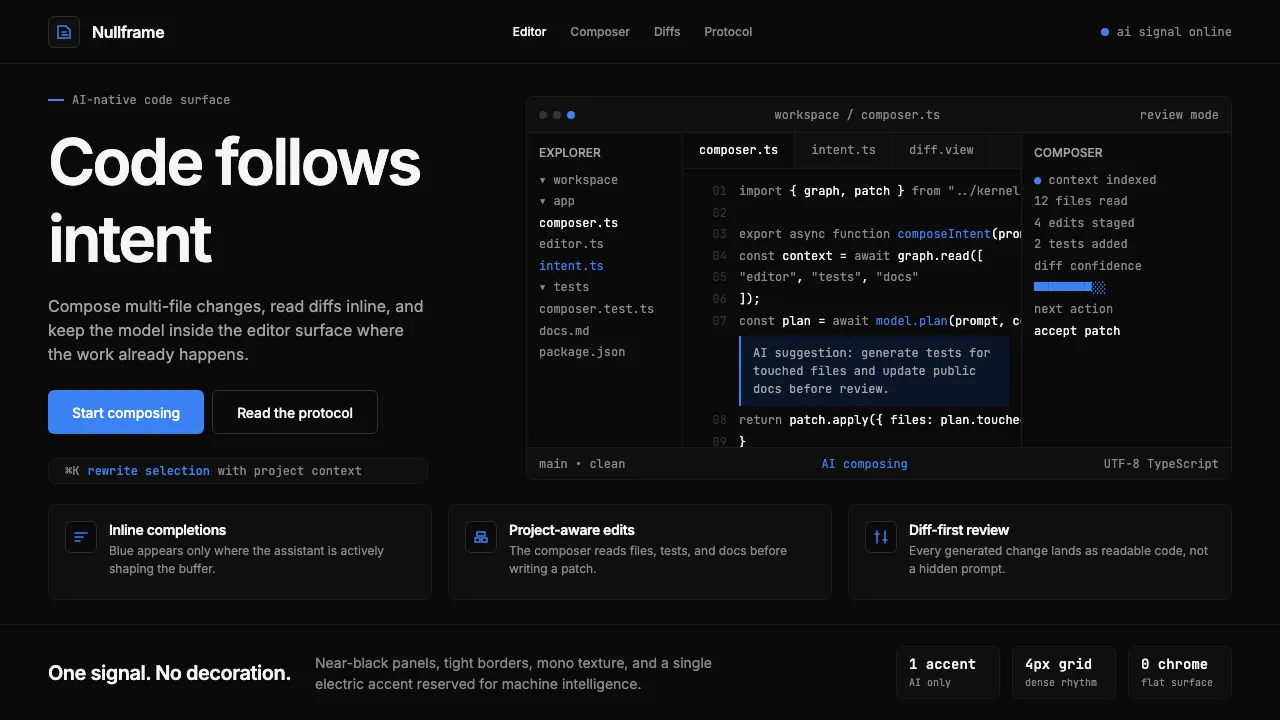Image resolution: width=1280 pixels, height=720 pixels.
Task: Click the 4 edits staged line
Action: 1084,223
